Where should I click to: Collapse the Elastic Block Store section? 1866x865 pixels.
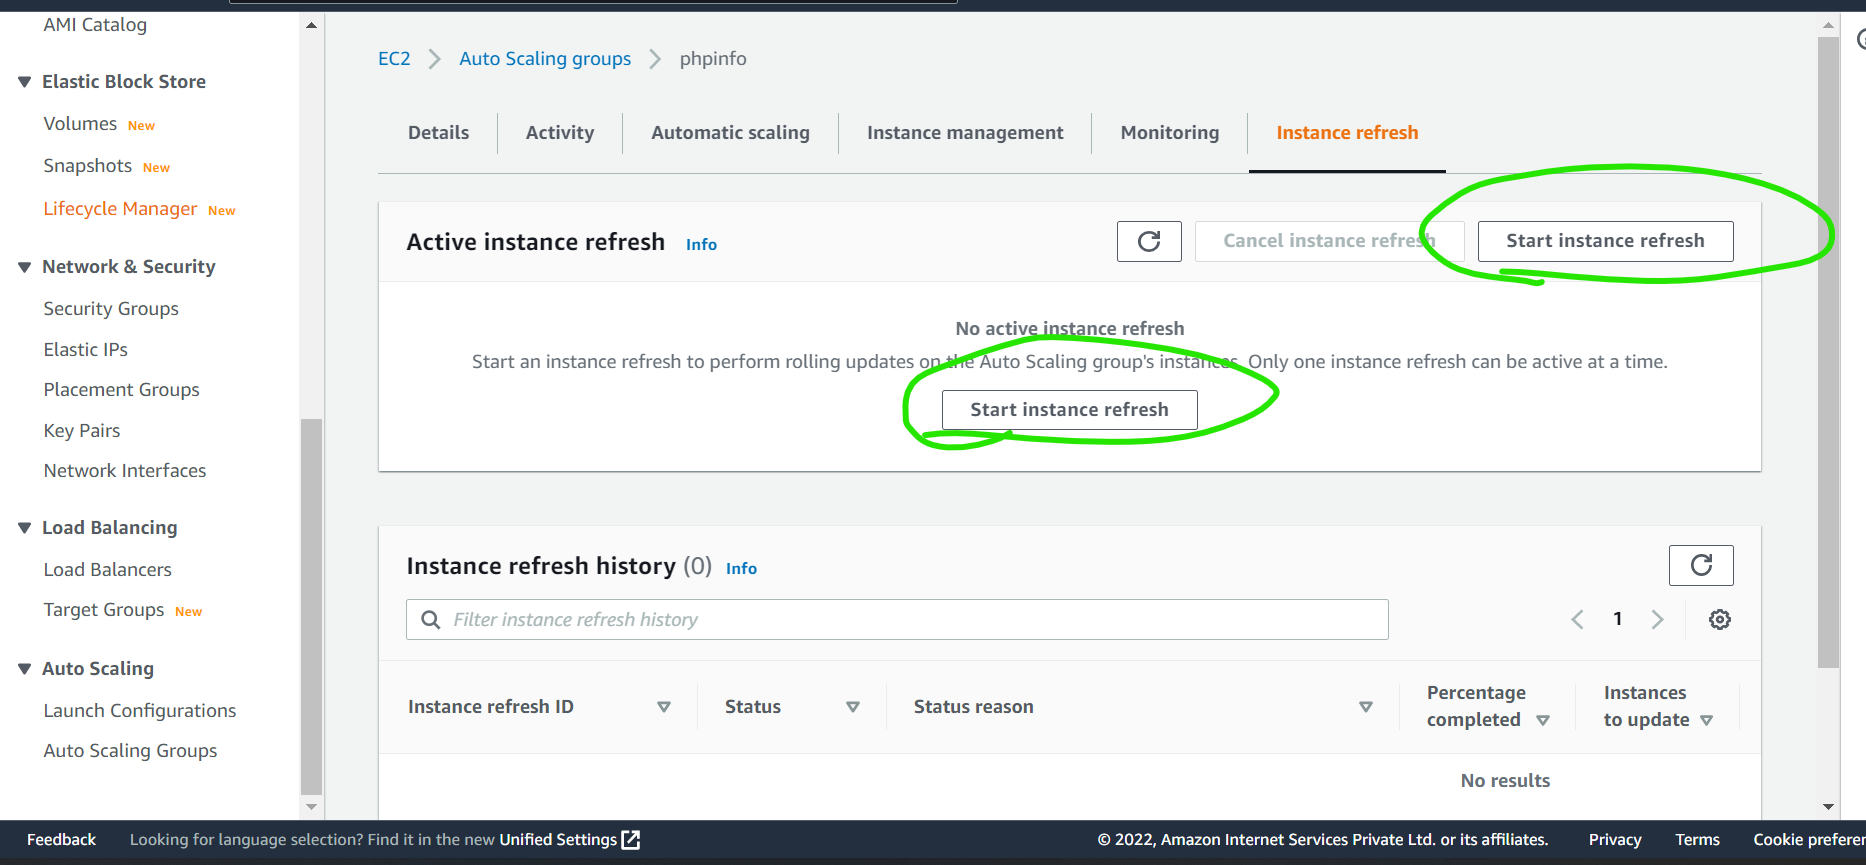coord(25,82)
